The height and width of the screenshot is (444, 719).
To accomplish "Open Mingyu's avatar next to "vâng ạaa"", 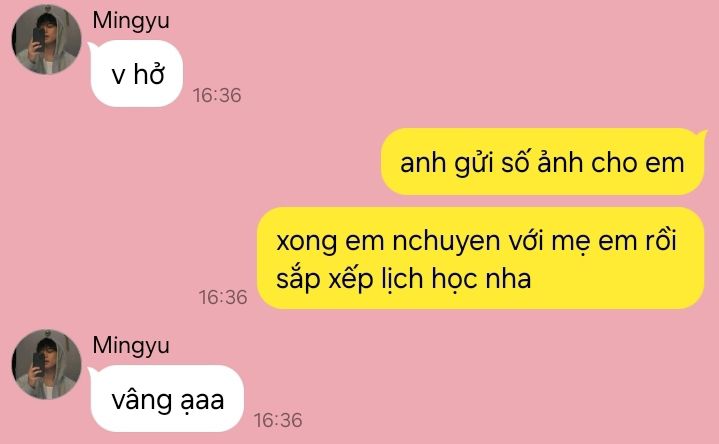I will pyautogui.click(x=46, y=364).
